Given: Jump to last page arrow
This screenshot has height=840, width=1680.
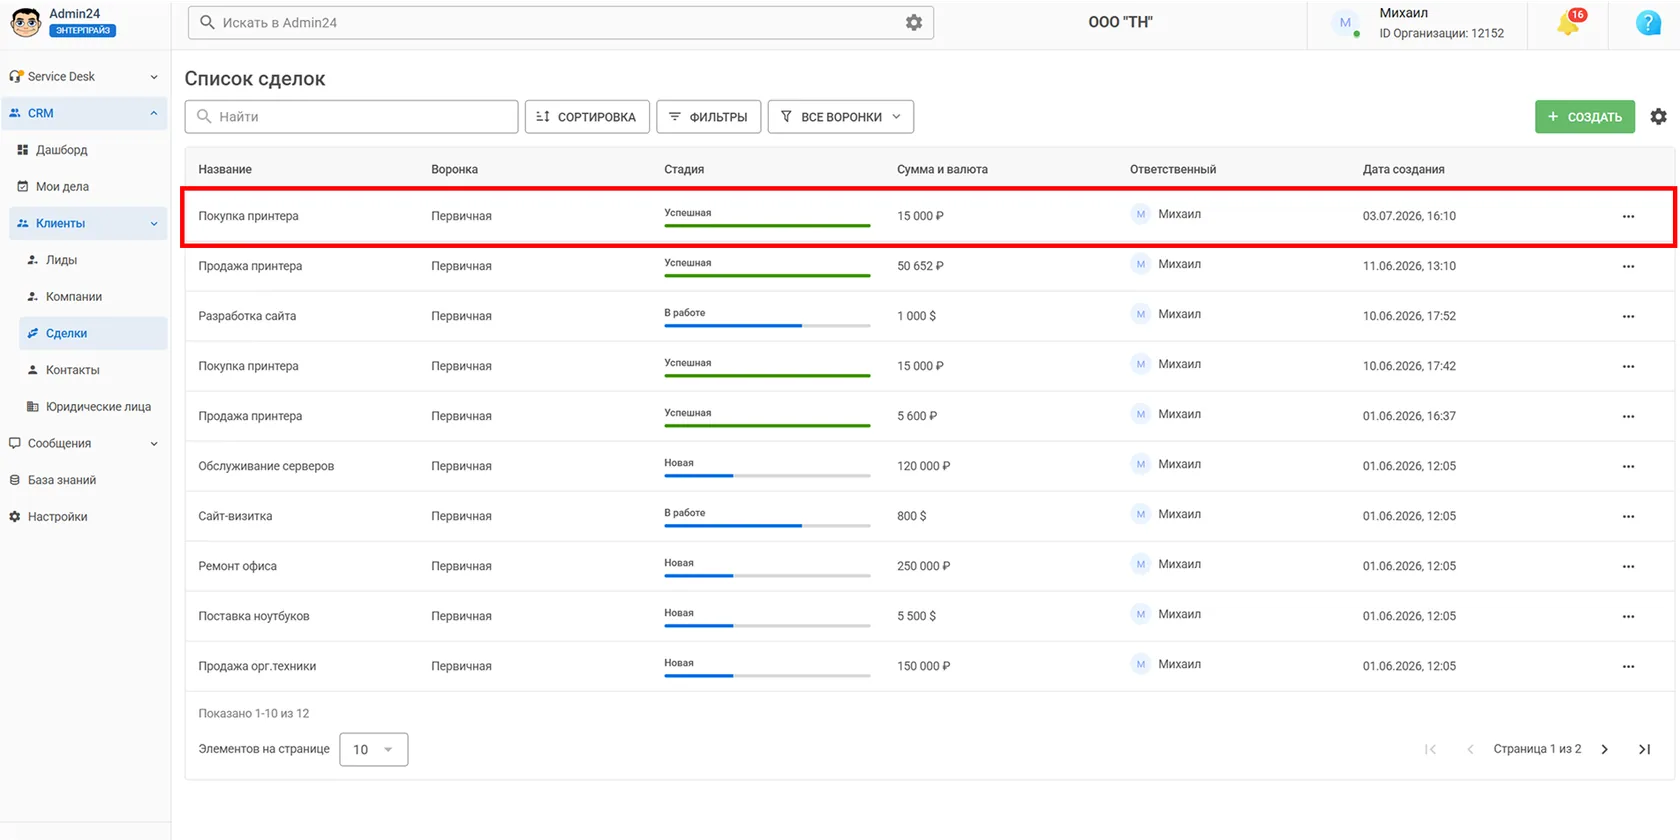Looking at the screenshot, I should 1644,749.
